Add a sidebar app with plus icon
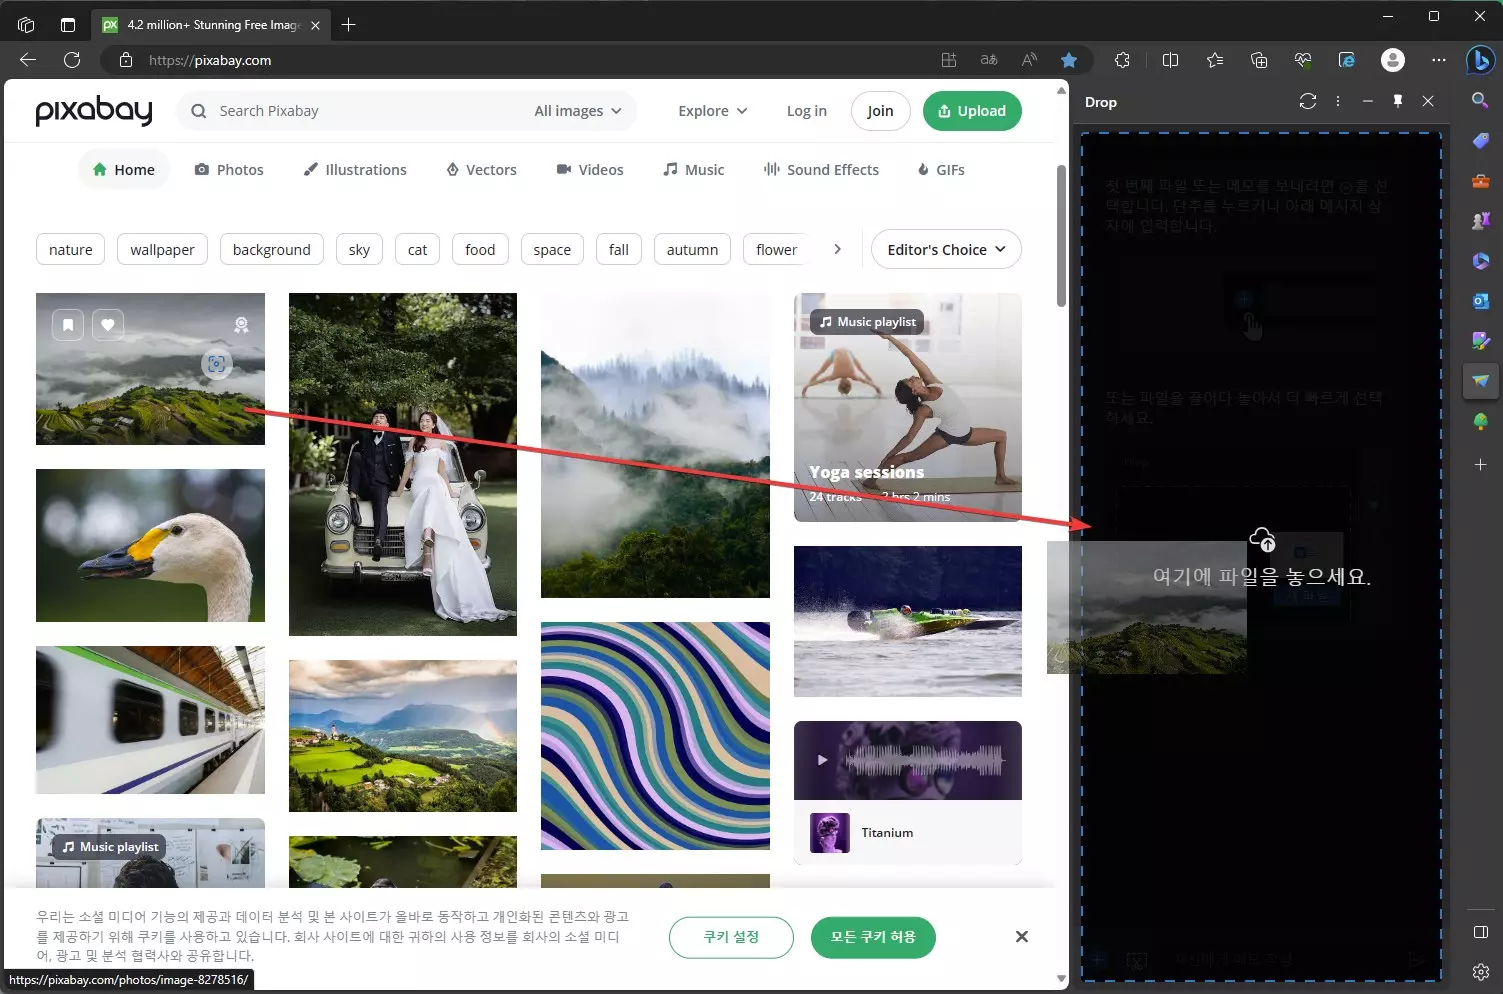This screenshot has width=1503, height=994. click(1481, 465)
